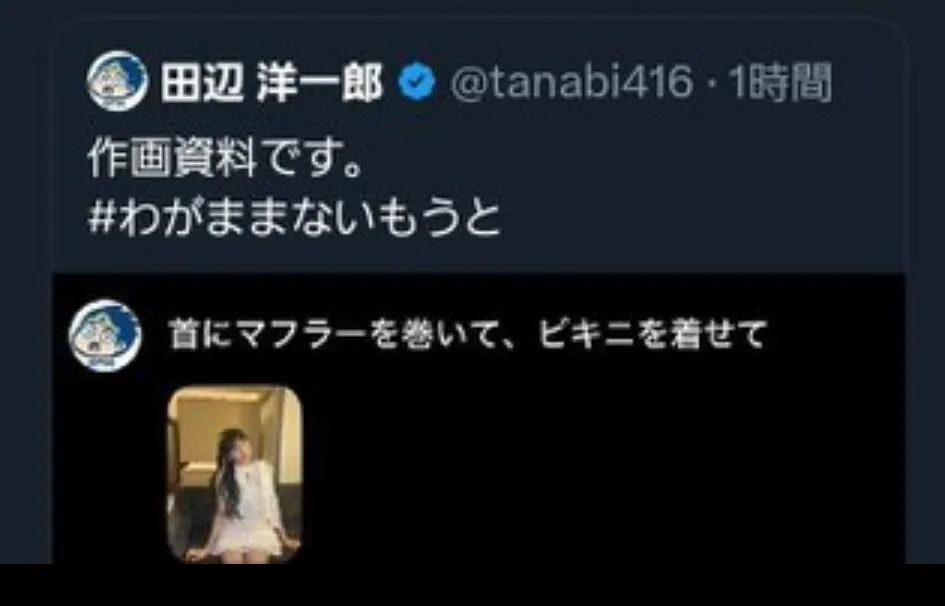Viewport: 945px width, 606px height.
Task: Select the surname 田辺 in the header
Action: tap(202, 83)
